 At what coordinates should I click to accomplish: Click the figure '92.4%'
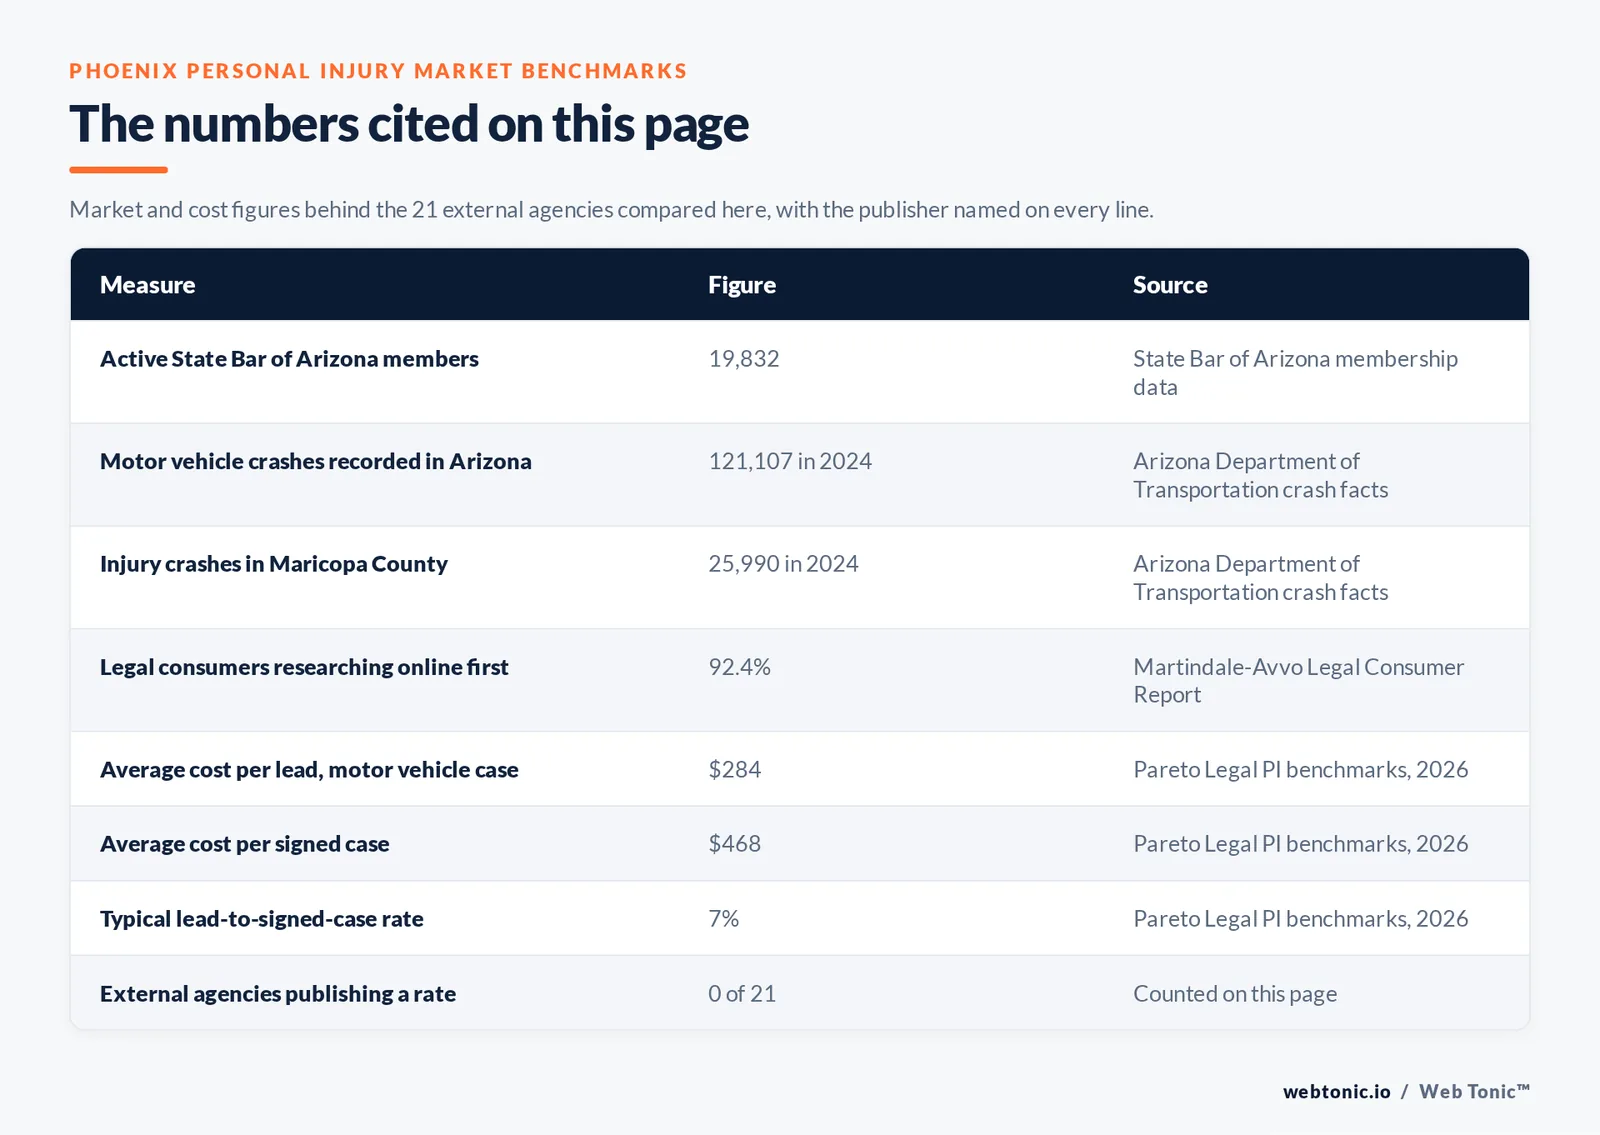coord(739,667)
